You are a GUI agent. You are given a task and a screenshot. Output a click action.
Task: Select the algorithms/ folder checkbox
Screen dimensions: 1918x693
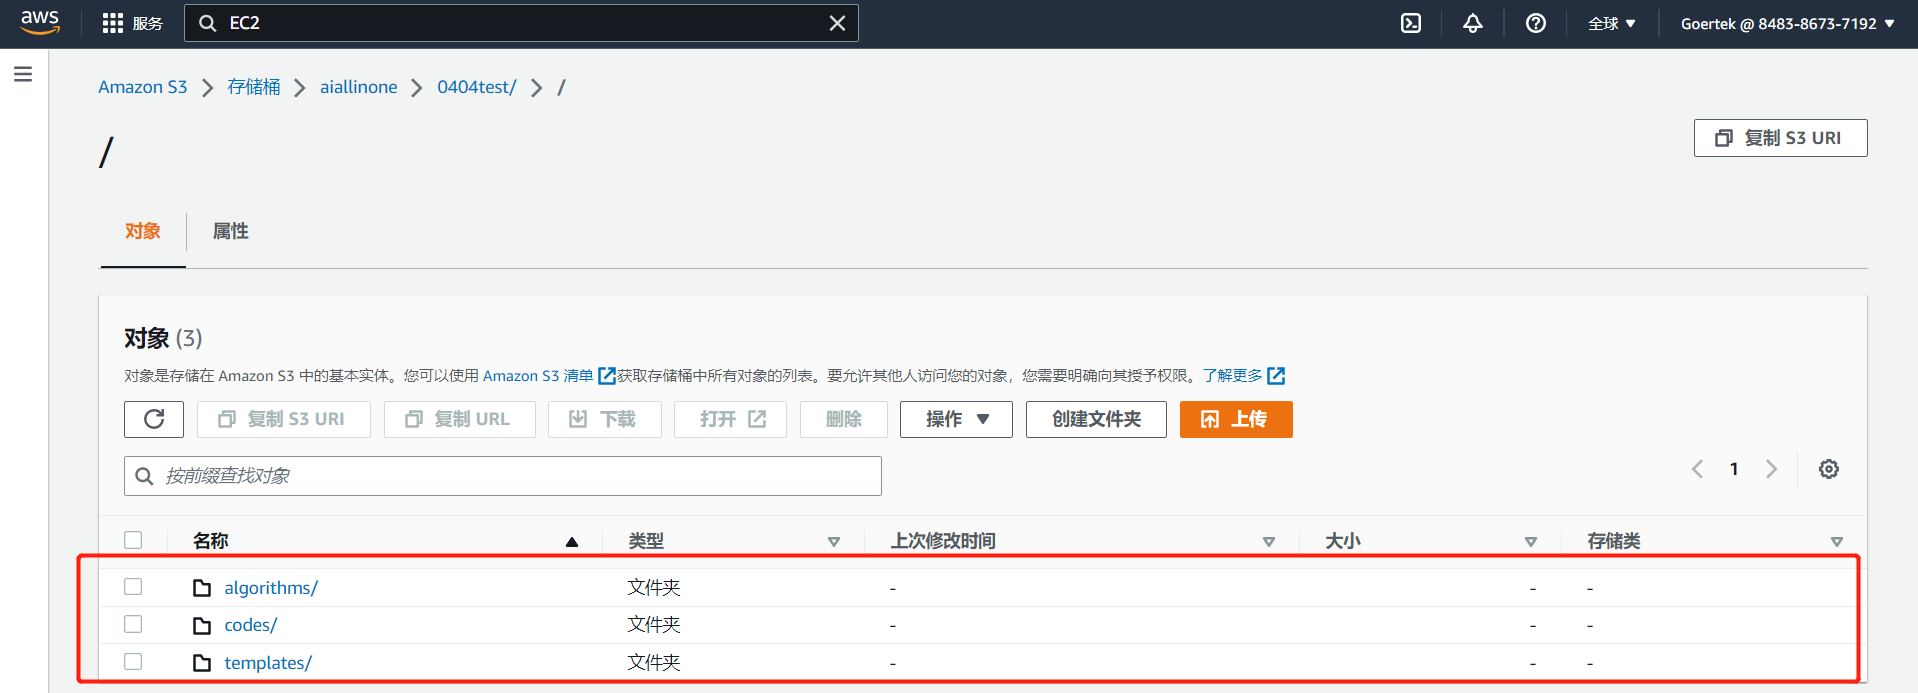pos(133,587)
